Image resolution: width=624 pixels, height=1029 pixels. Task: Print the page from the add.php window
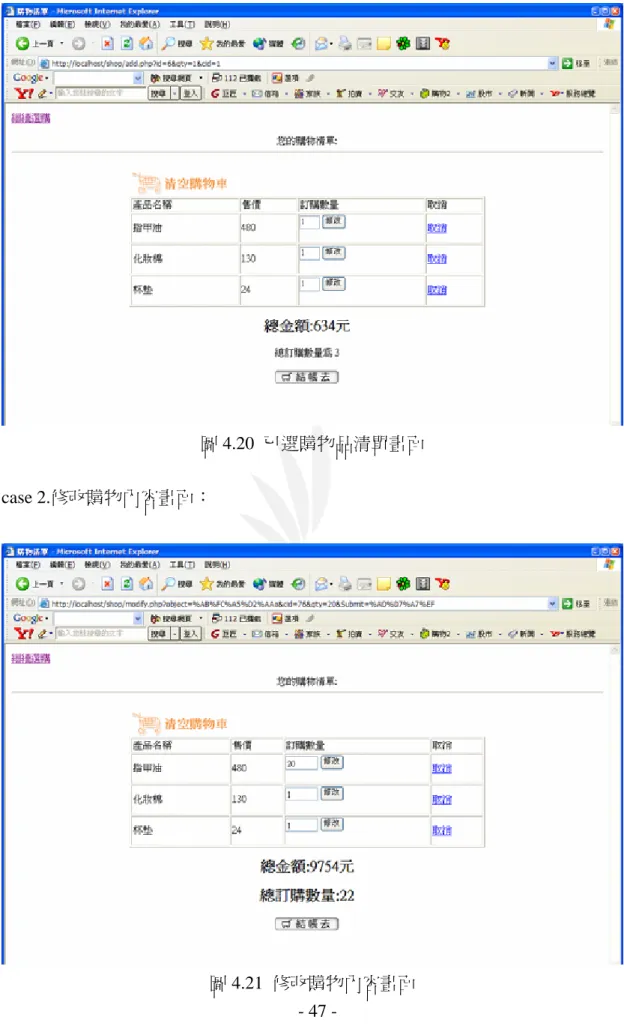pyautogui.click(x=345, y=43)
